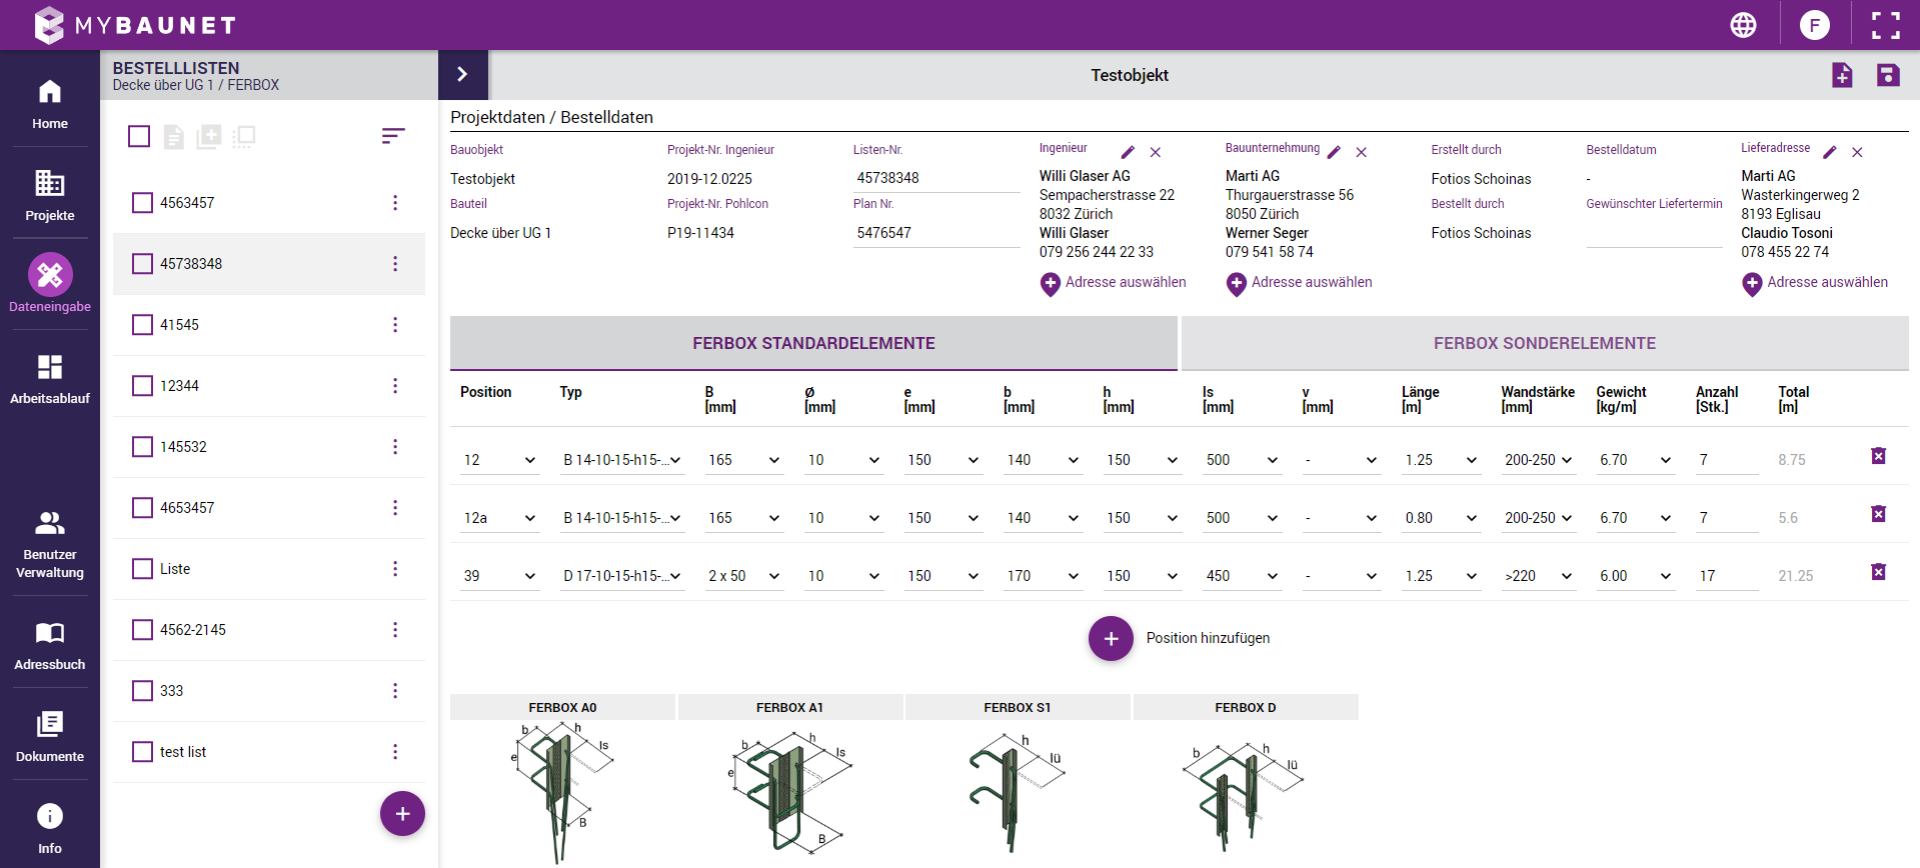
Task: Open the language globe icon
Action: coord(1743,25)
